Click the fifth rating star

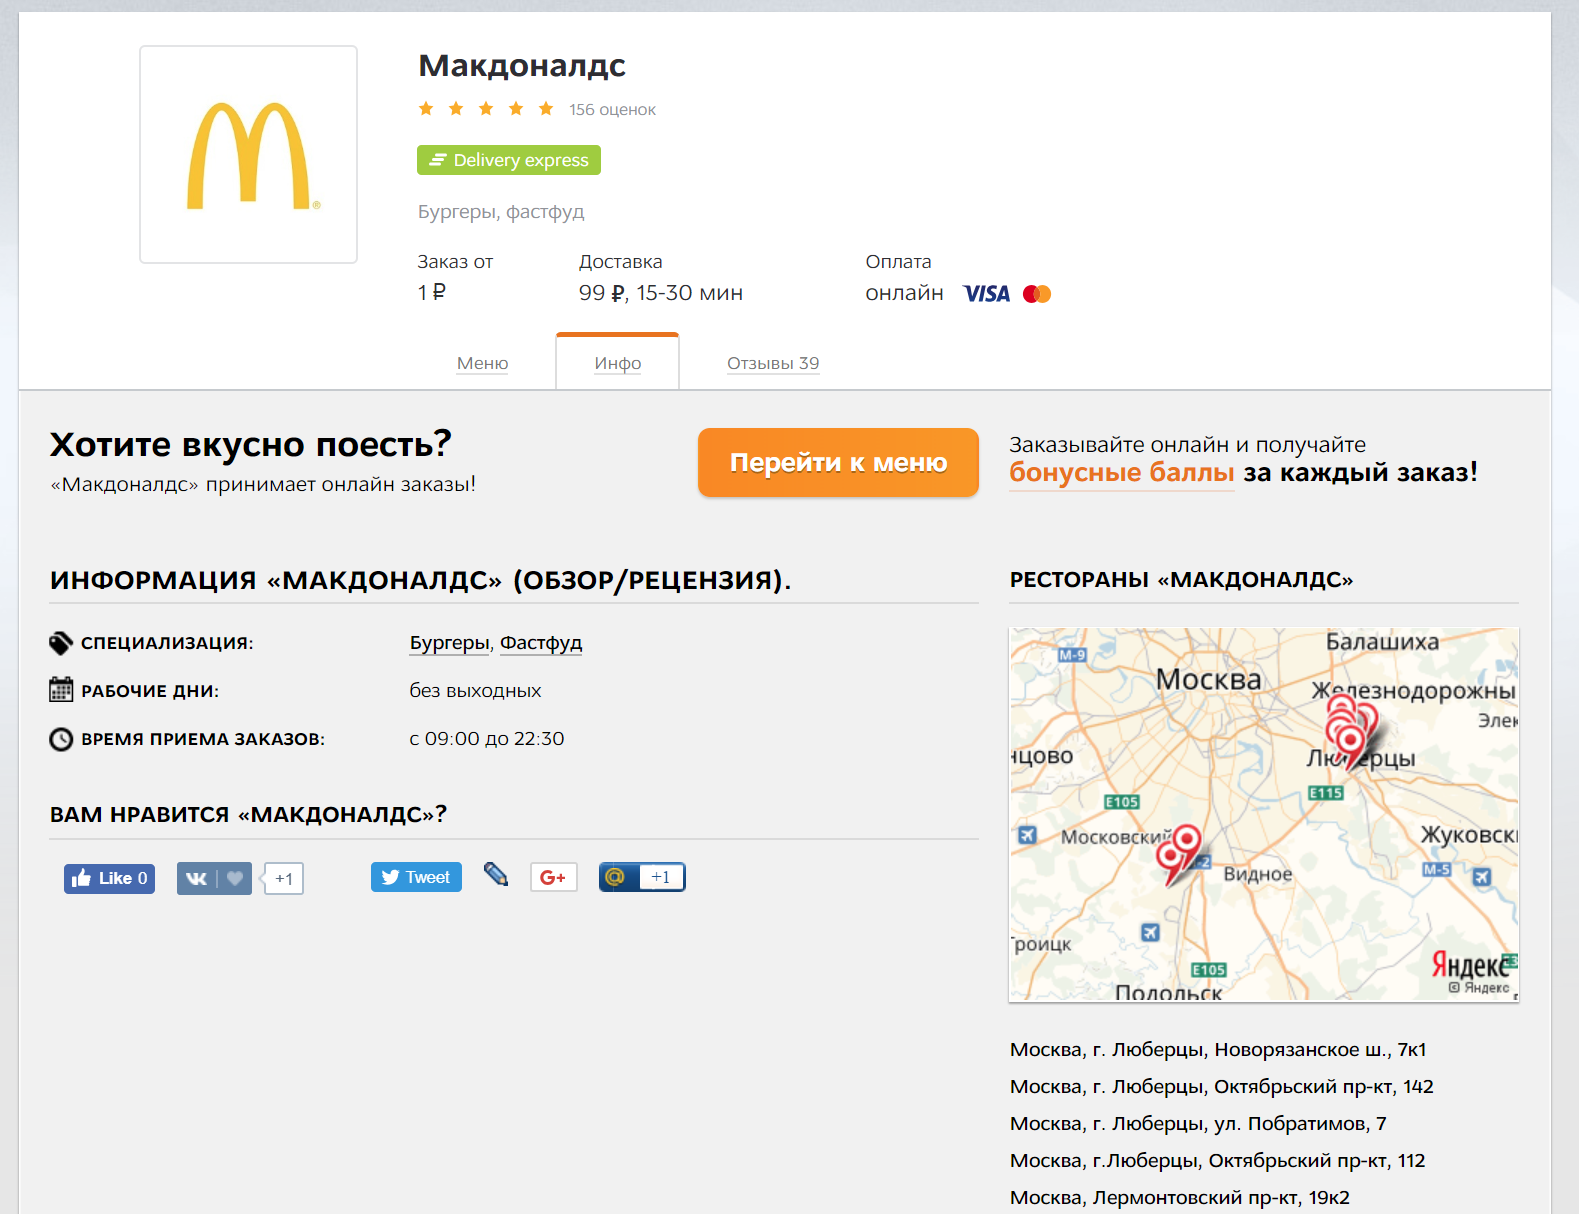pos(546,108)
